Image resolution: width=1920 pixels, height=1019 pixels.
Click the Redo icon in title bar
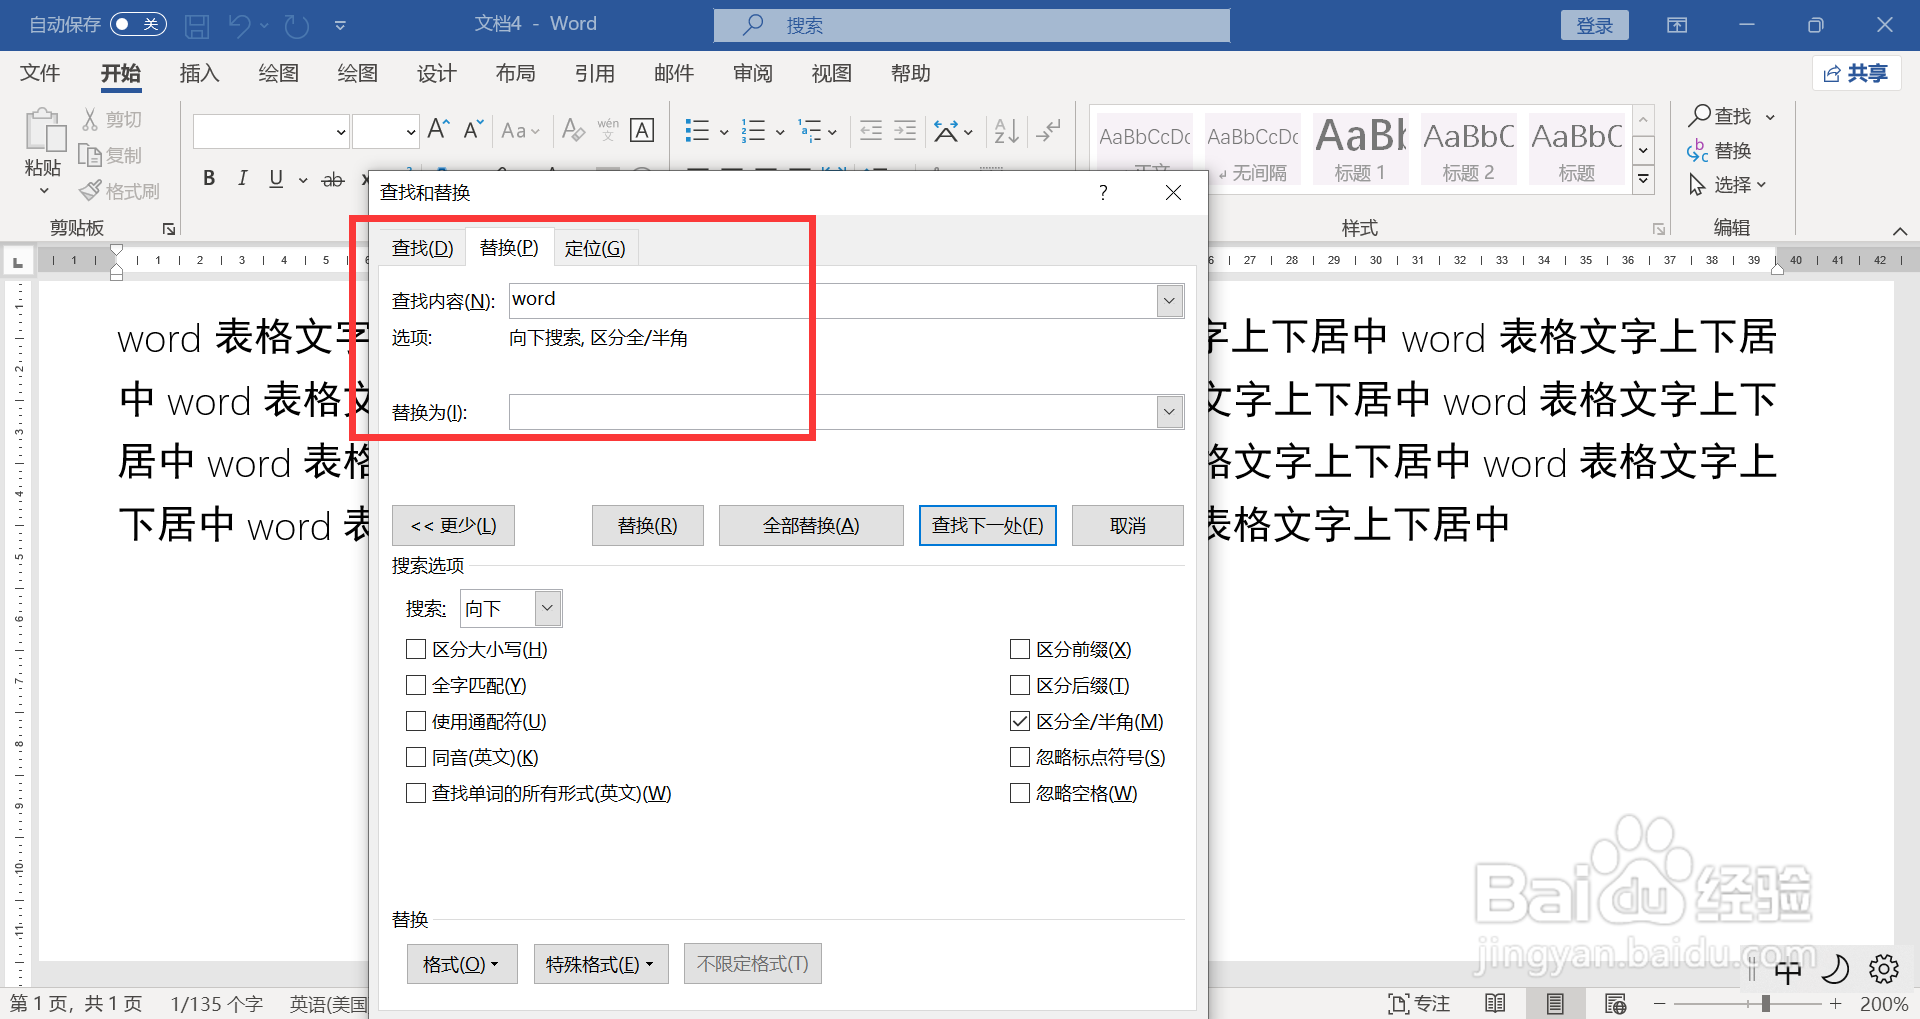[296, 26]
